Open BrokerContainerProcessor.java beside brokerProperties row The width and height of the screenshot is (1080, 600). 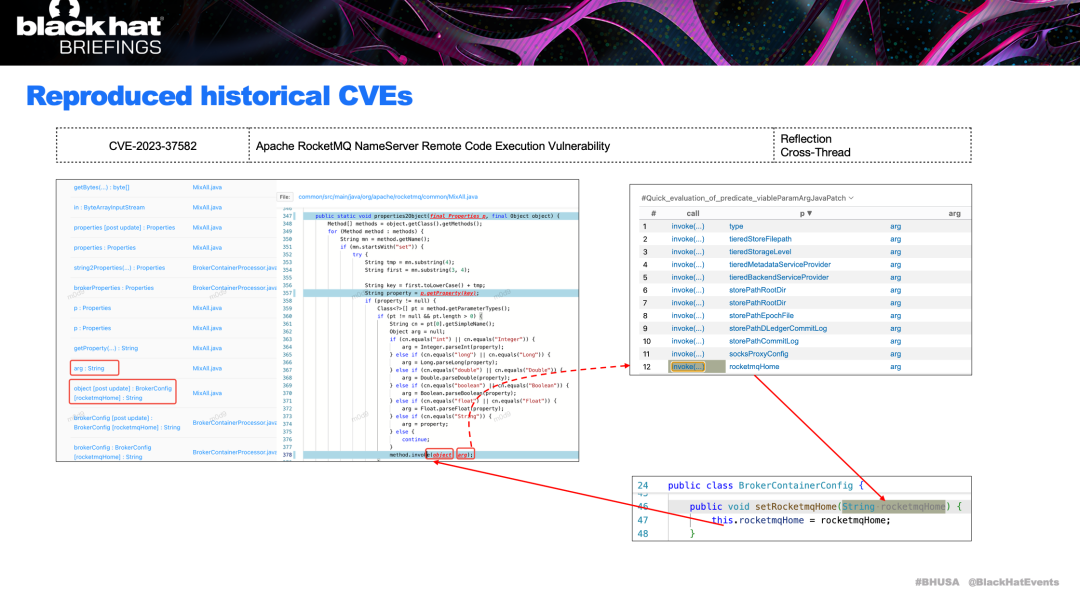(x=234, y=288)
